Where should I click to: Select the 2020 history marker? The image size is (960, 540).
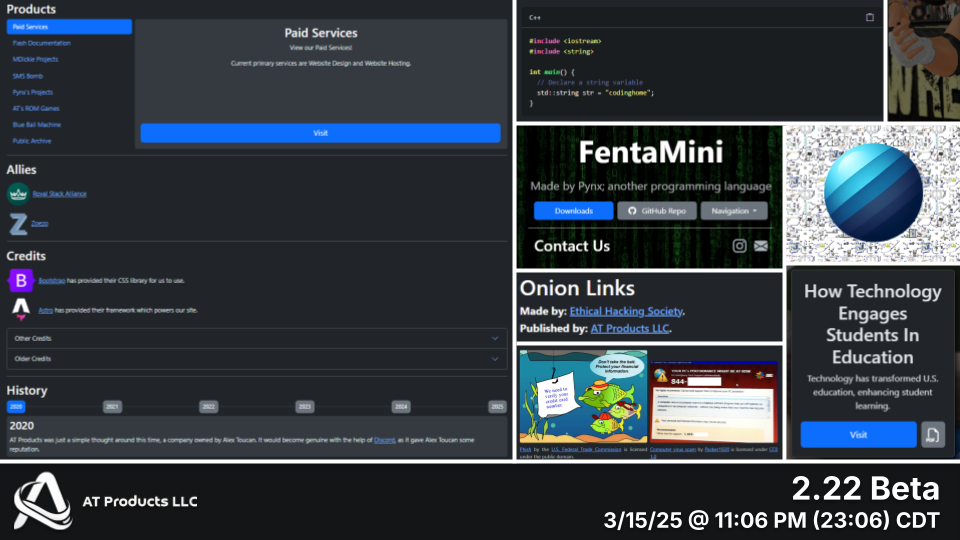point(16,407)
